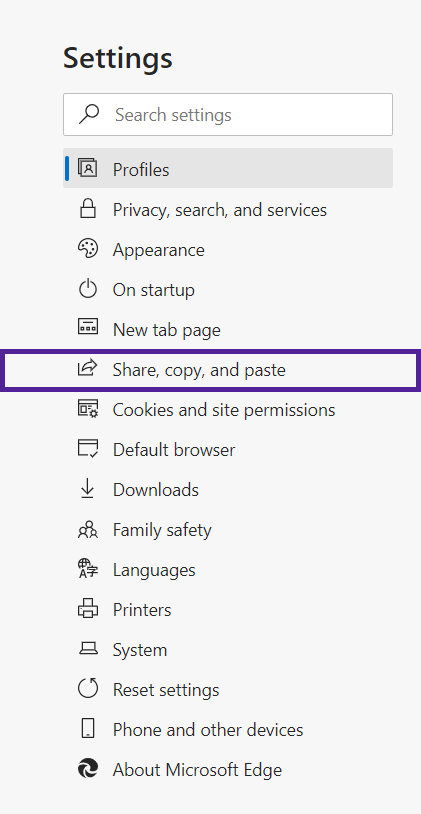Click the download arrow icon
This screenshot has height=814, width=421.
coord(88,489)
